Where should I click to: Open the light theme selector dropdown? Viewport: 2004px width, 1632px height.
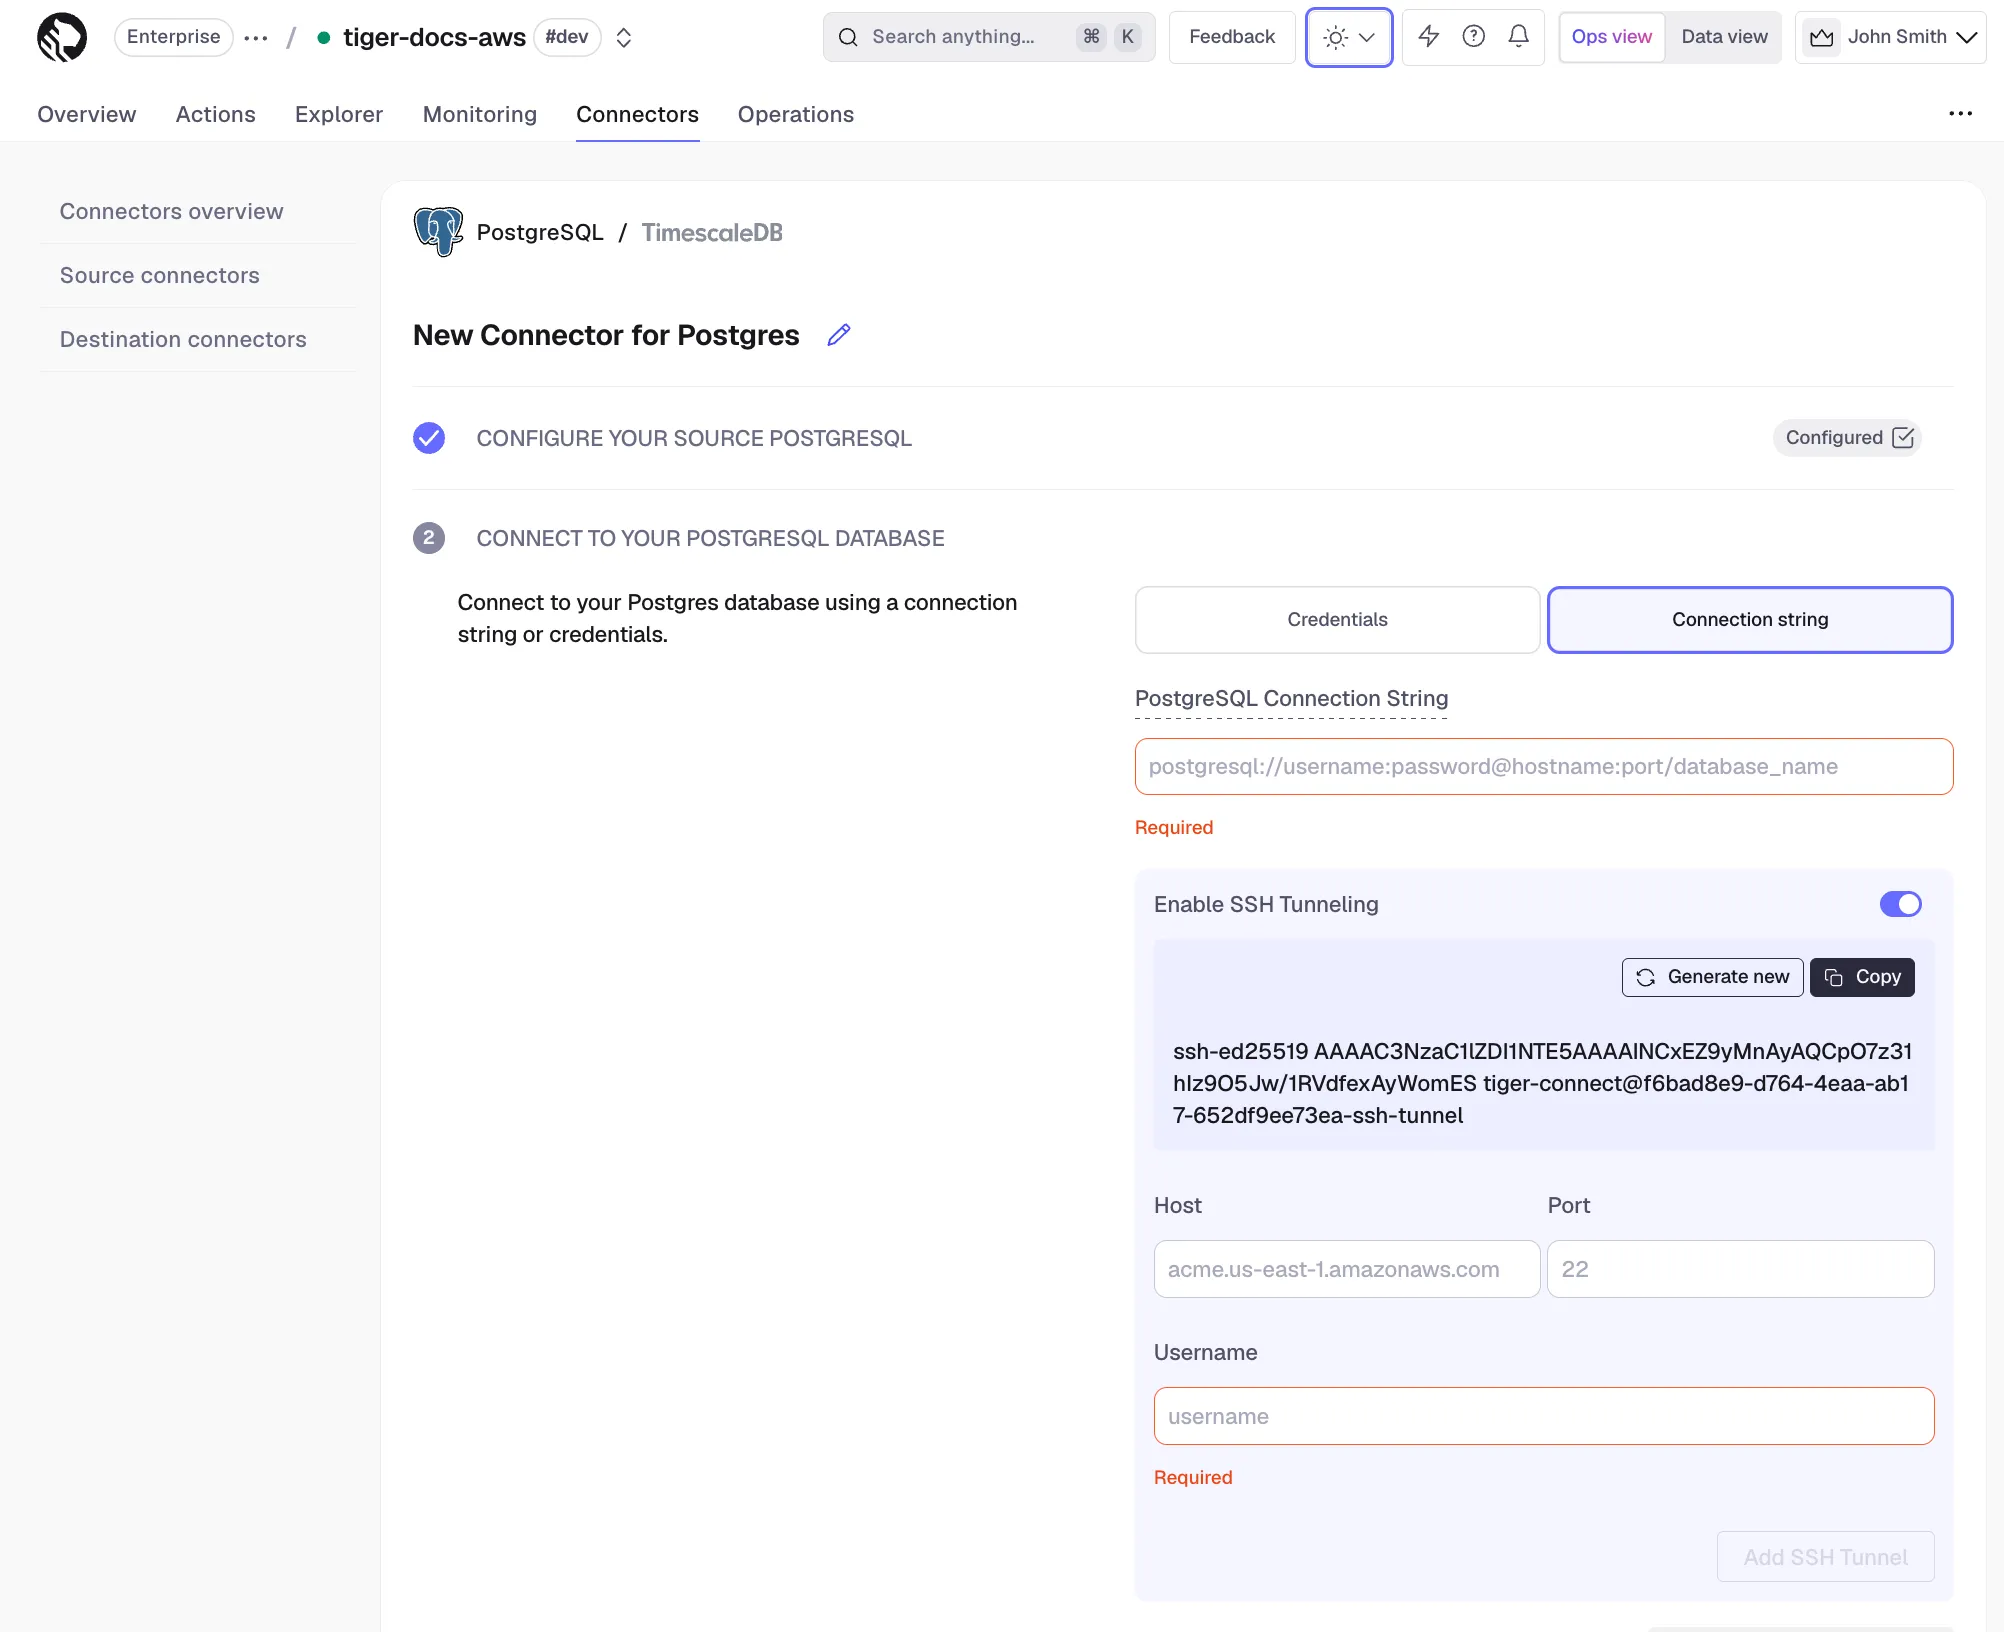[1348, 37]
